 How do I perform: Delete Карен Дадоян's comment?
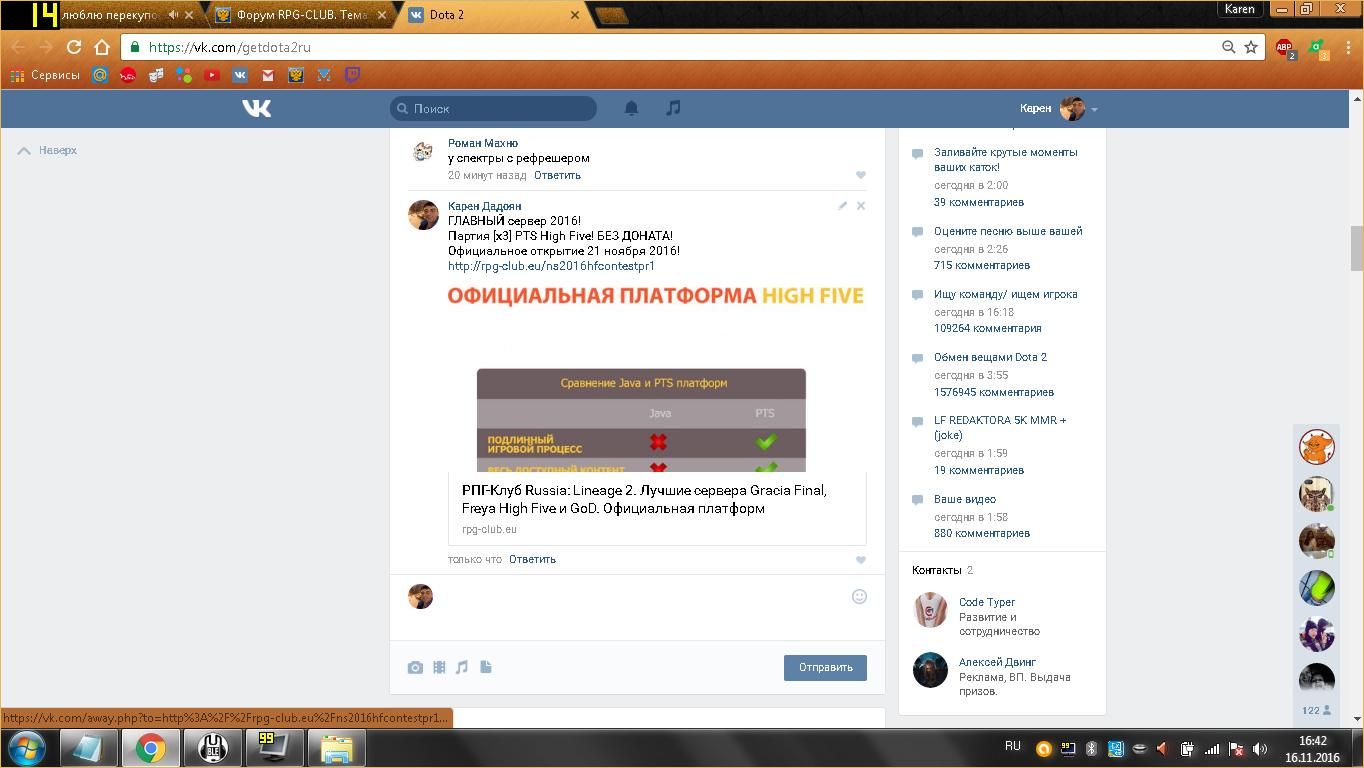click(860, 206)
